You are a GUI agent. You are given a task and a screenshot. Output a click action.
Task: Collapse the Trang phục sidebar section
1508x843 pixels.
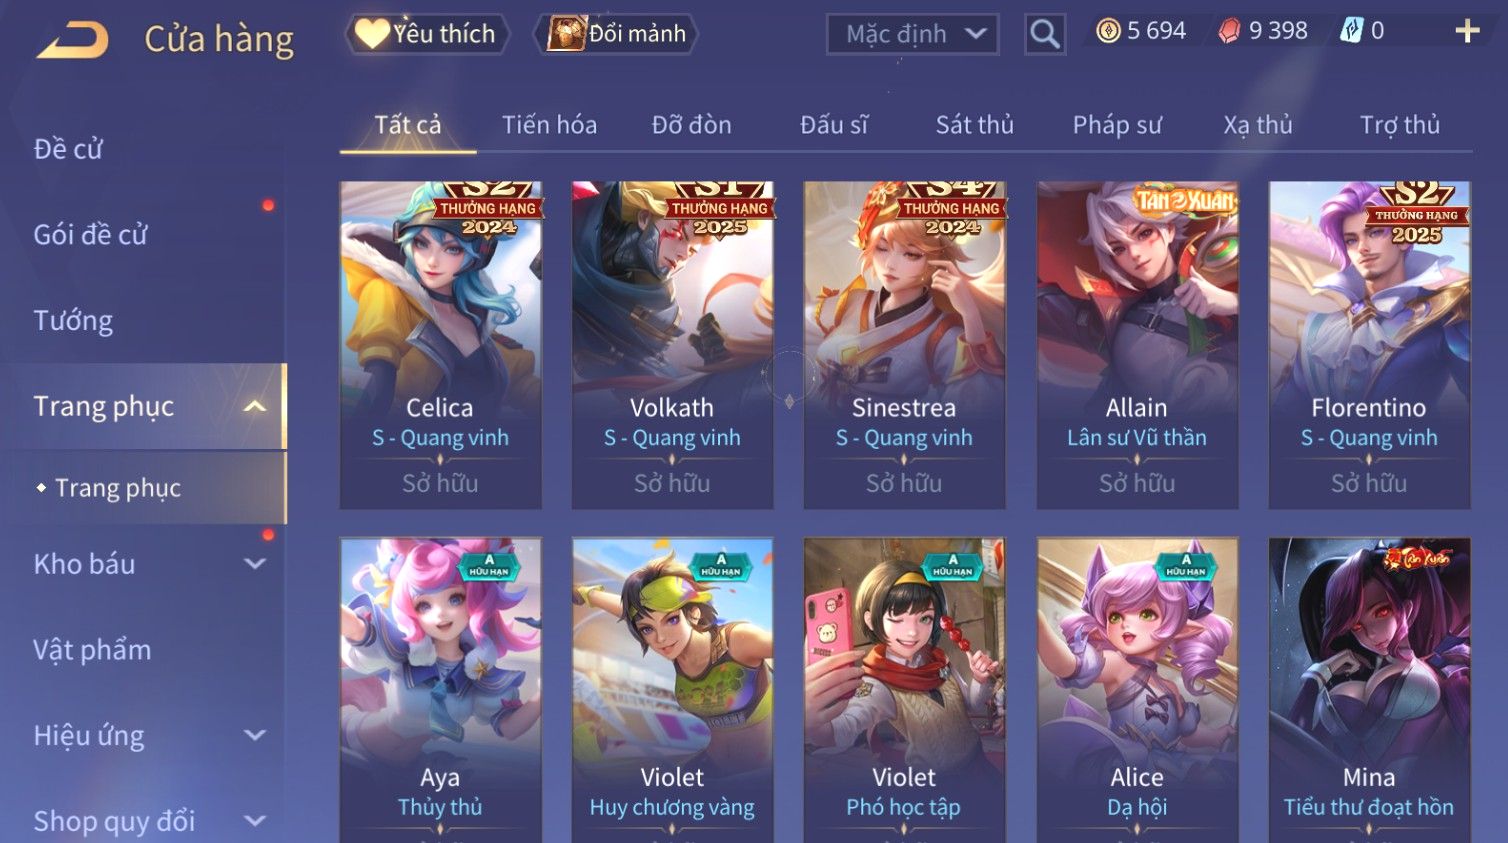click(255, 406)
